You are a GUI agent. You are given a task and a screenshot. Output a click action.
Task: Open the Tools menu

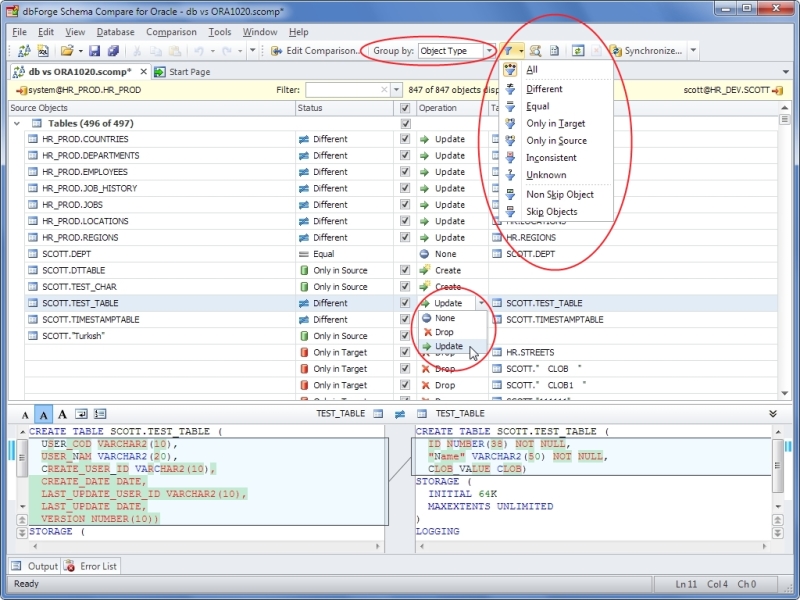pos(220,32)
